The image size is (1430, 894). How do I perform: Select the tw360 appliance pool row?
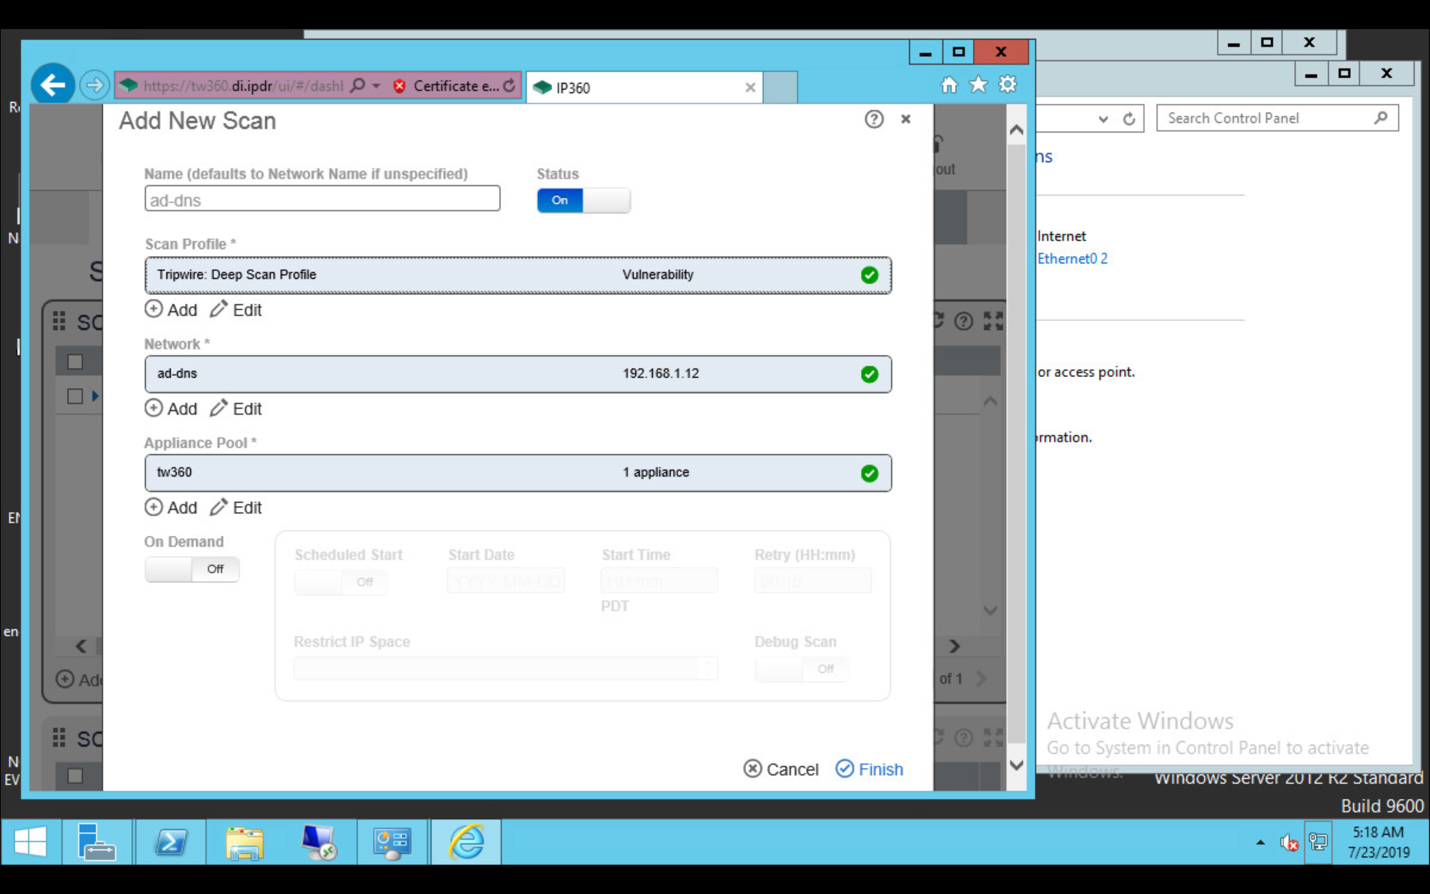518,473
